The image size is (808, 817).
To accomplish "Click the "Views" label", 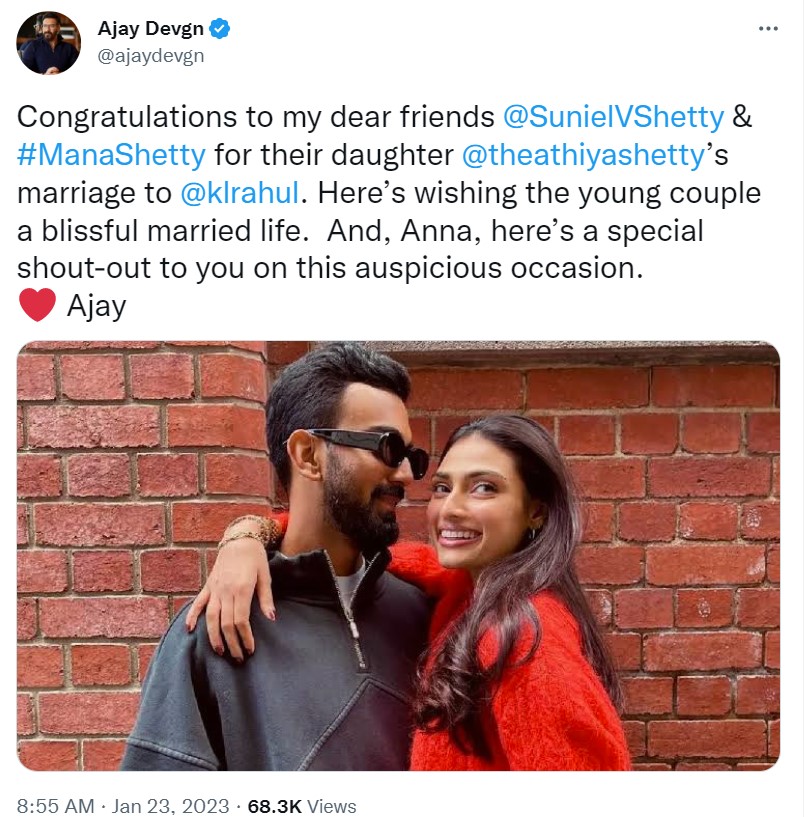I will (333, 805).
